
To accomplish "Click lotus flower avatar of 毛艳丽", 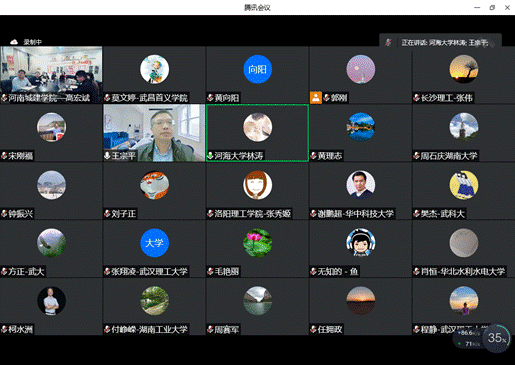I will point(257,243).
